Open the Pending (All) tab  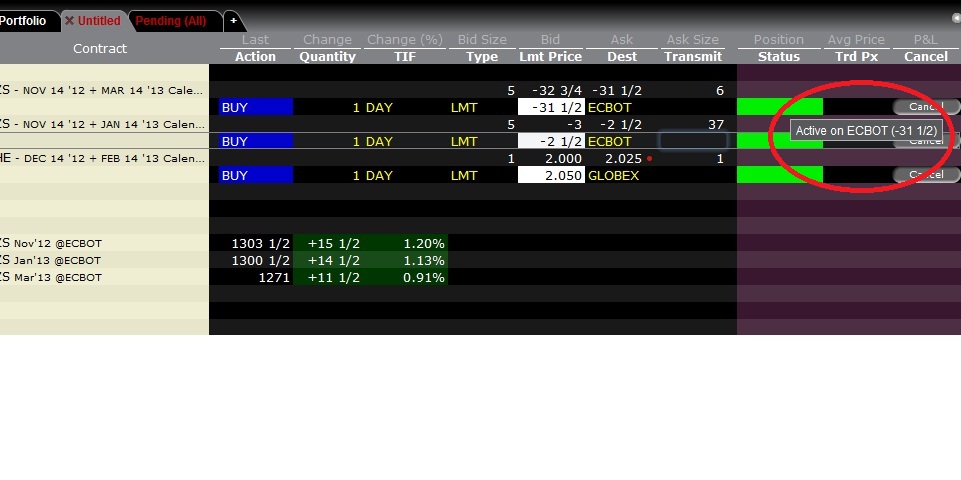(x=171, y=21)
